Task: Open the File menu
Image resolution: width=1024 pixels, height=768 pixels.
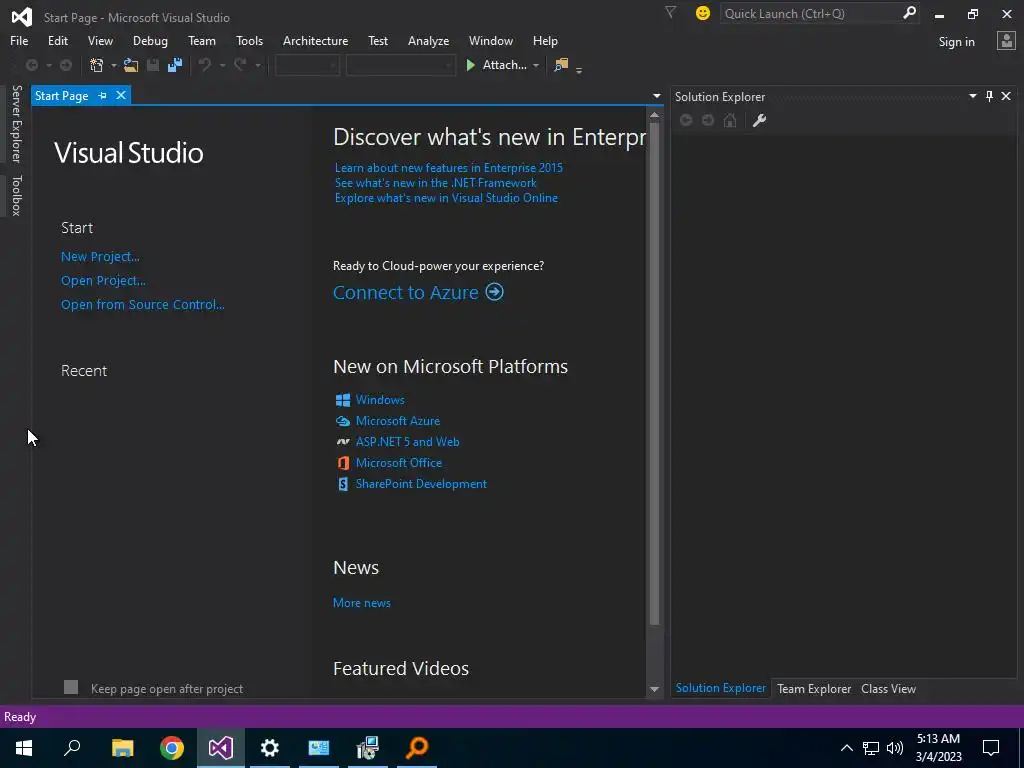Action: click(x=19, y=40)
